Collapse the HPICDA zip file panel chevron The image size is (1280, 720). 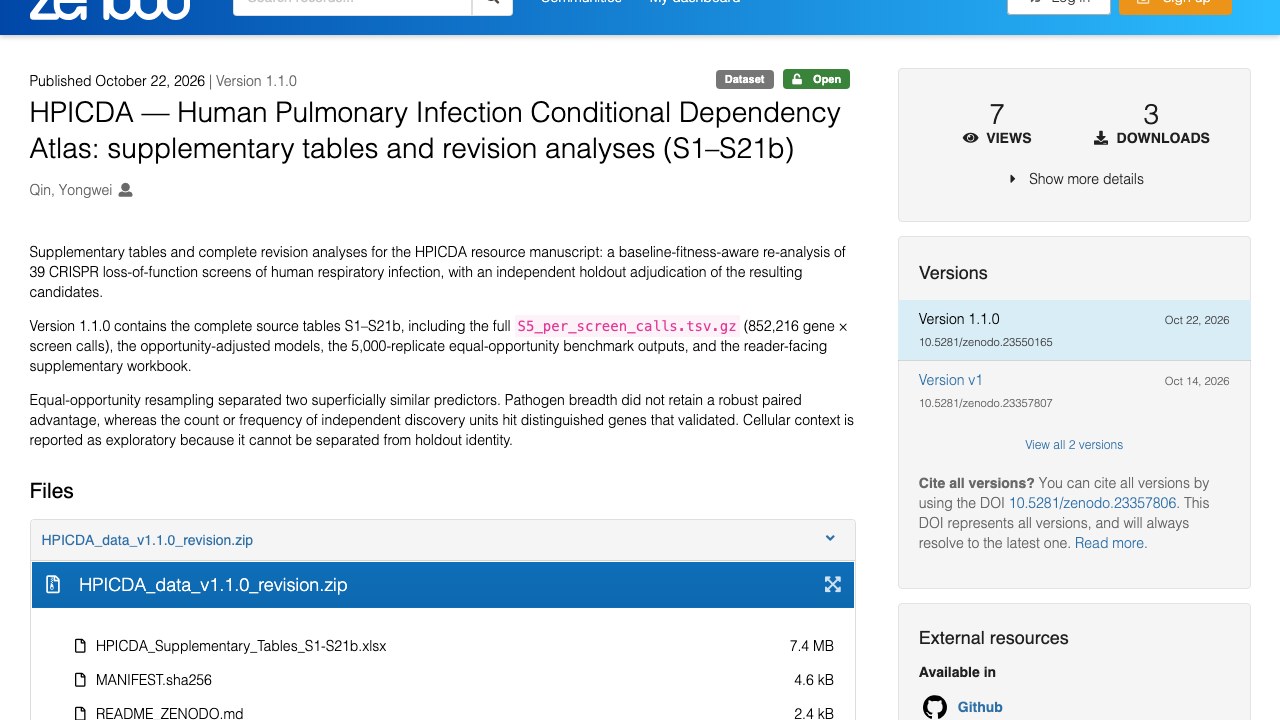point(830,538)
